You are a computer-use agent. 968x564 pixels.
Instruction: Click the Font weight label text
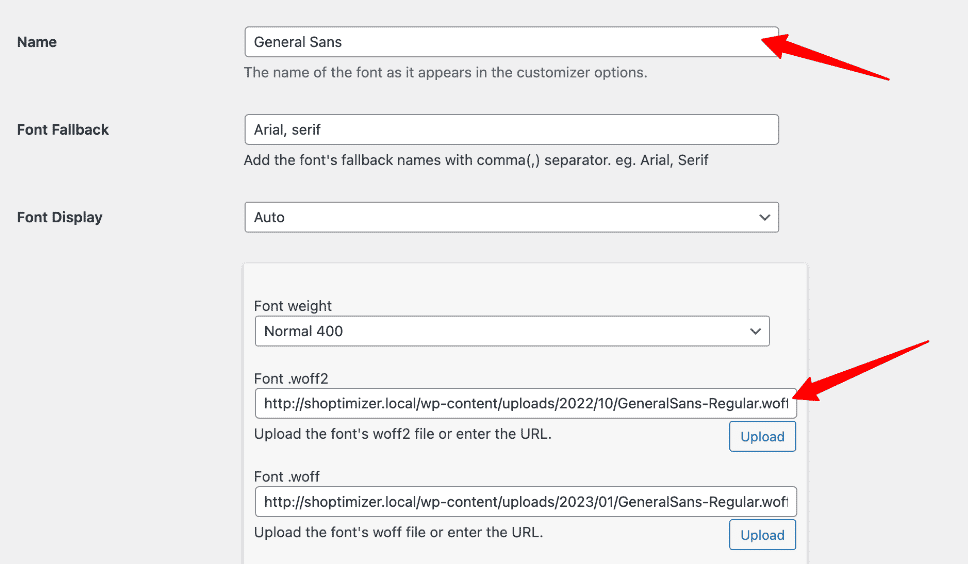pos(293,306)
